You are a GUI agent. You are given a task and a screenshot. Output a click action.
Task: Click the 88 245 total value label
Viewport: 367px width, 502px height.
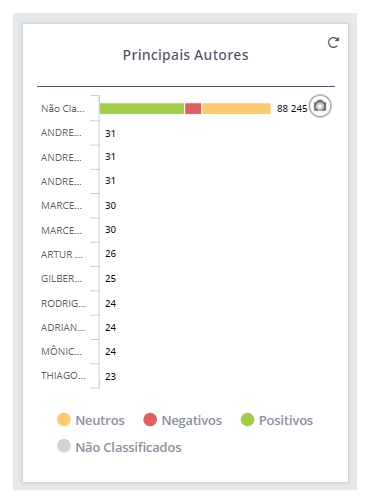[x=292, y=109]
